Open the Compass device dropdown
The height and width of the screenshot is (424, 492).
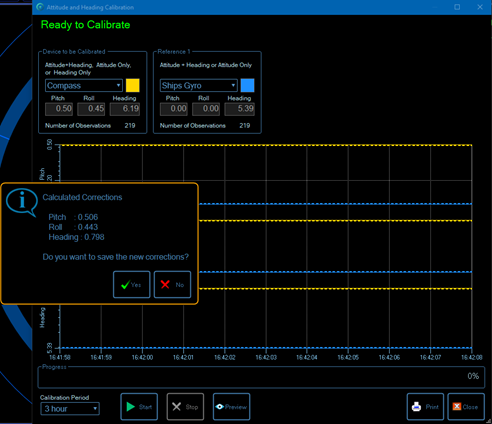[x=84, y=86]
